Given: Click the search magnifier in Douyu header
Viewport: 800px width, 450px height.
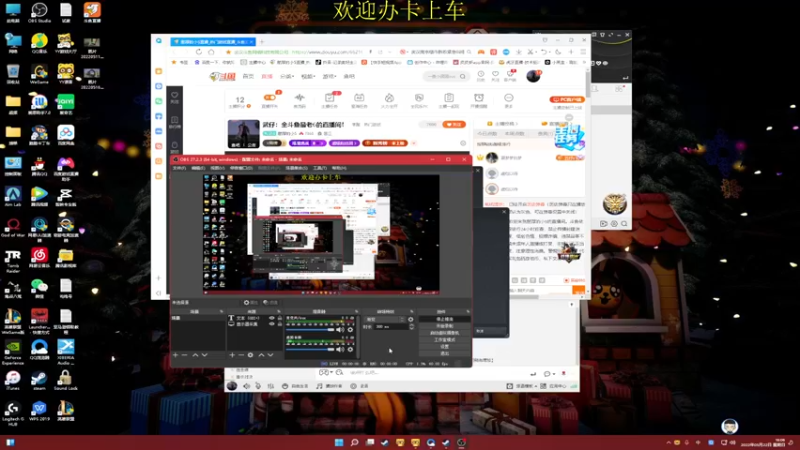Looking at the screenshot, I should click(x=463, y=76).
